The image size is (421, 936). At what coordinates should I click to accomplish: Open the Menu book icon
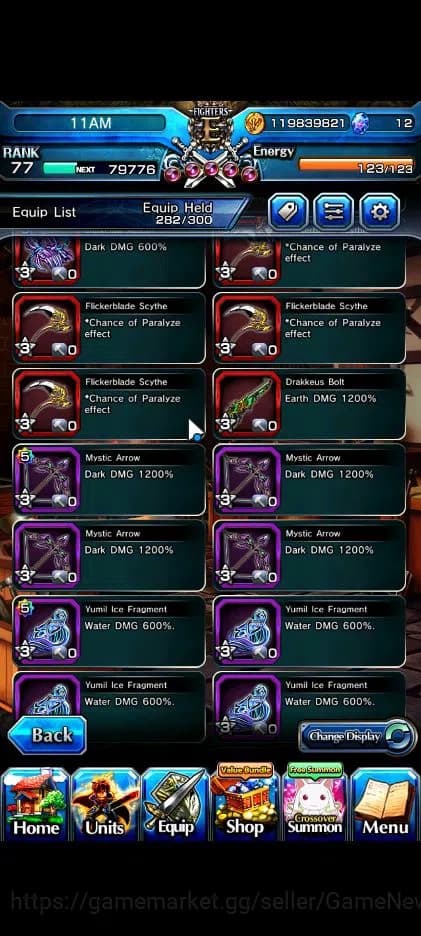pos(385,803)
